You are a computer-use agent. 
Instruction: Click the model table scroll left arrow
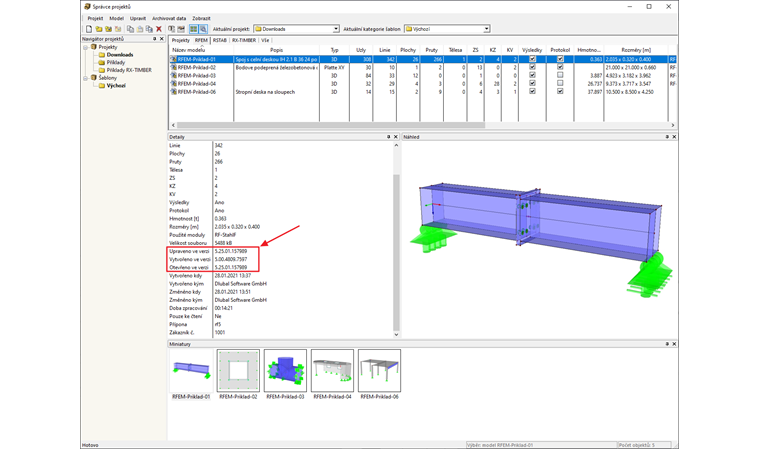tap(174, 125)
